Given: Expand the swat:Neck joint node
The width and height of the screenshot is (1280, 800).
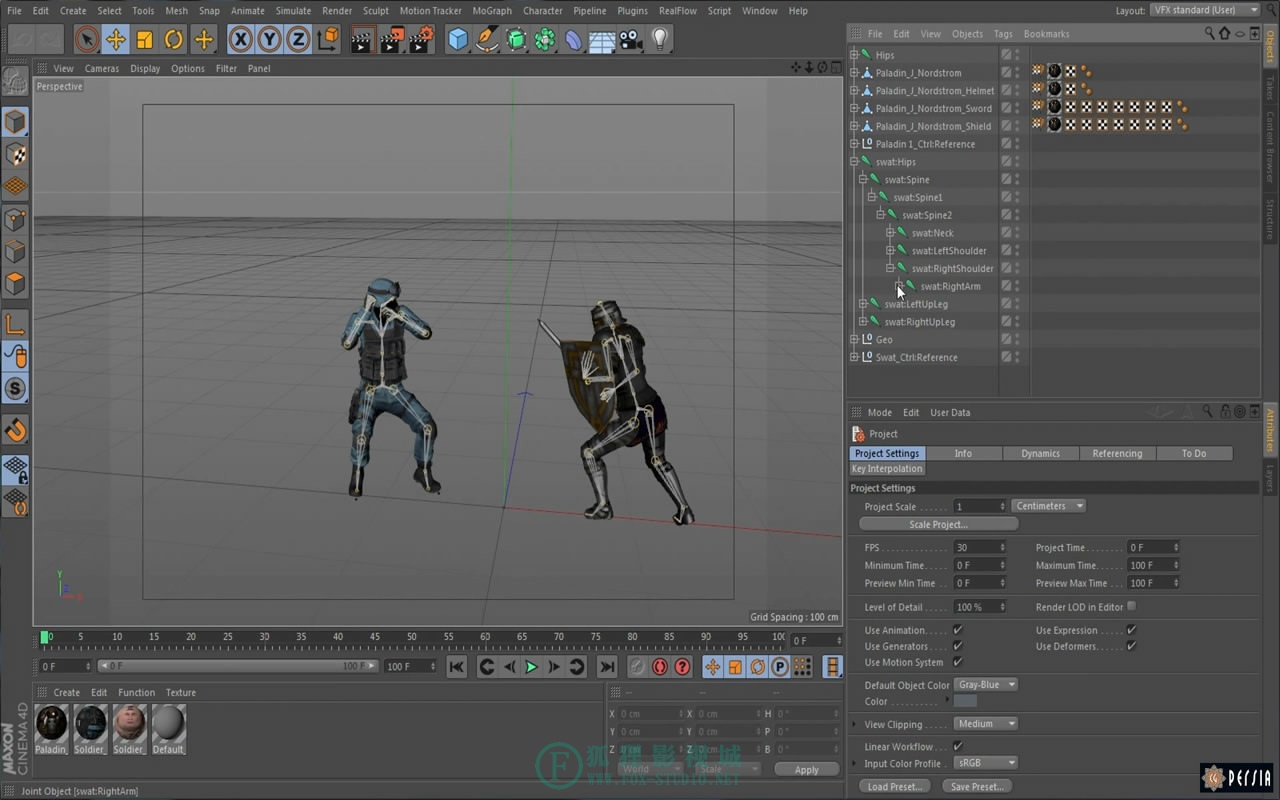Looking at the screenshot, I should click(890, 233).
